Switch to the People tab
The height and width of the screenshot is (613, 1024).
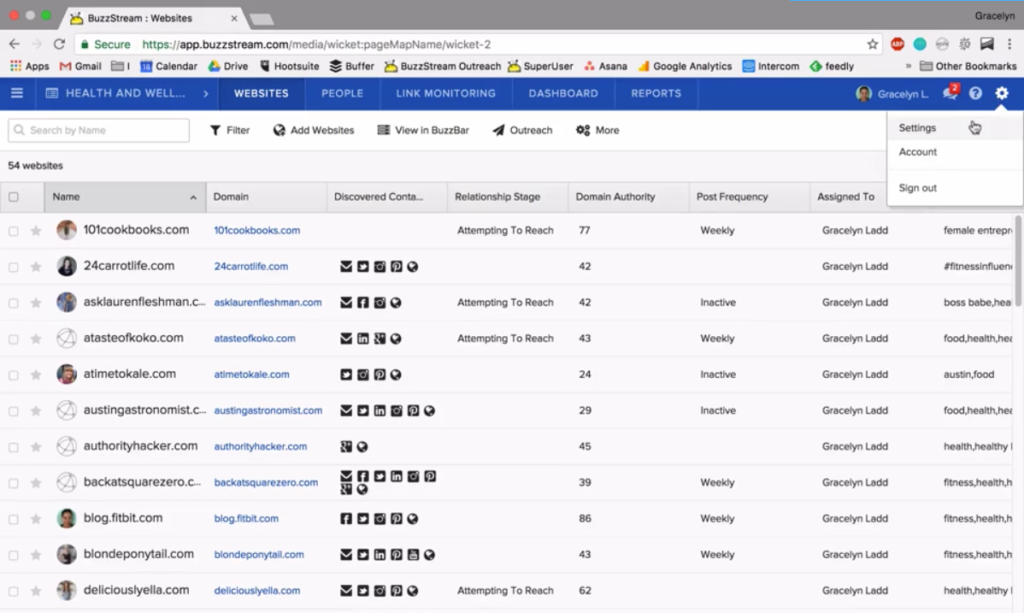(342, 93)
